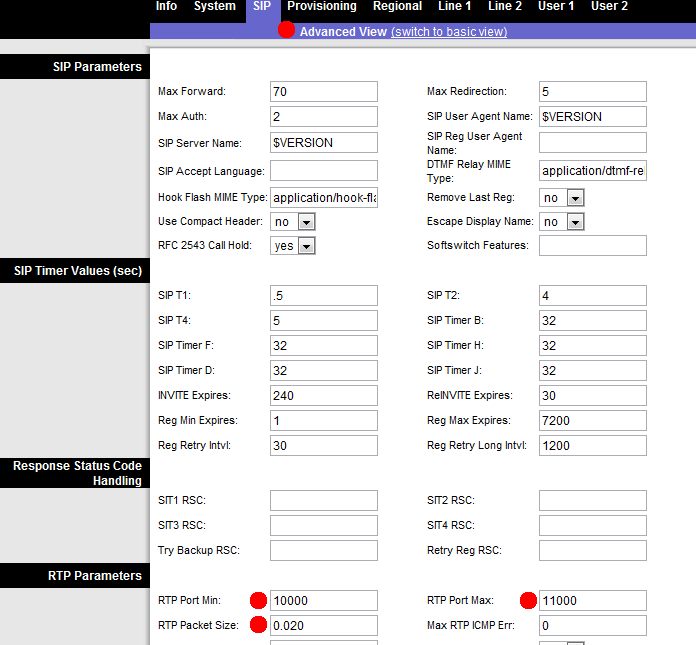Select the User 2 tab
The height and width of the screenshot is (645, 696).
[609, 6]
